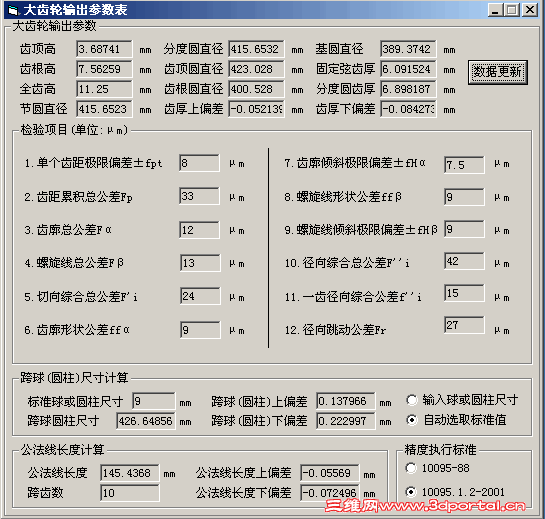Click the 齿廓形状公差ffα field
The image size is (545, 519).
[x=200, y=330]
